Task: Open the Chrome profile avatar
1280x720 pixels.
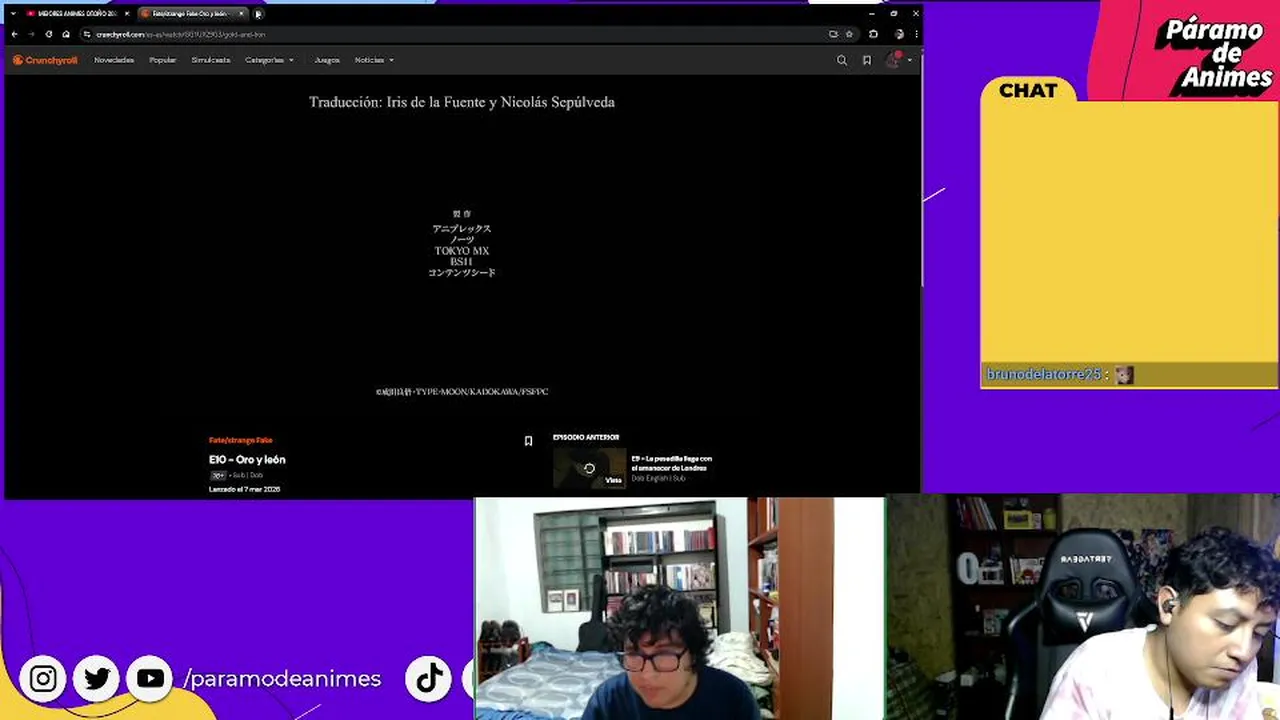Action: pyautogui.click(x=899, y=34)
